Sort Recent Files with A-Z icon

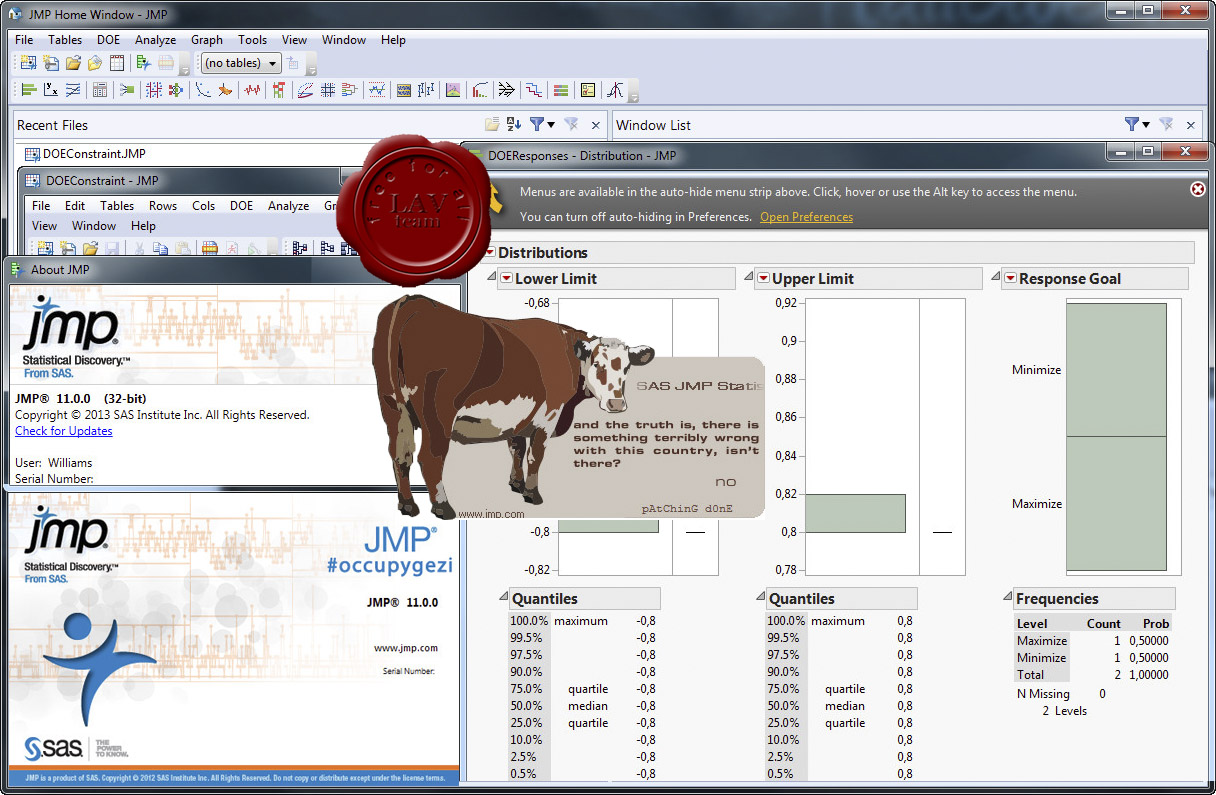coord(514,125)
